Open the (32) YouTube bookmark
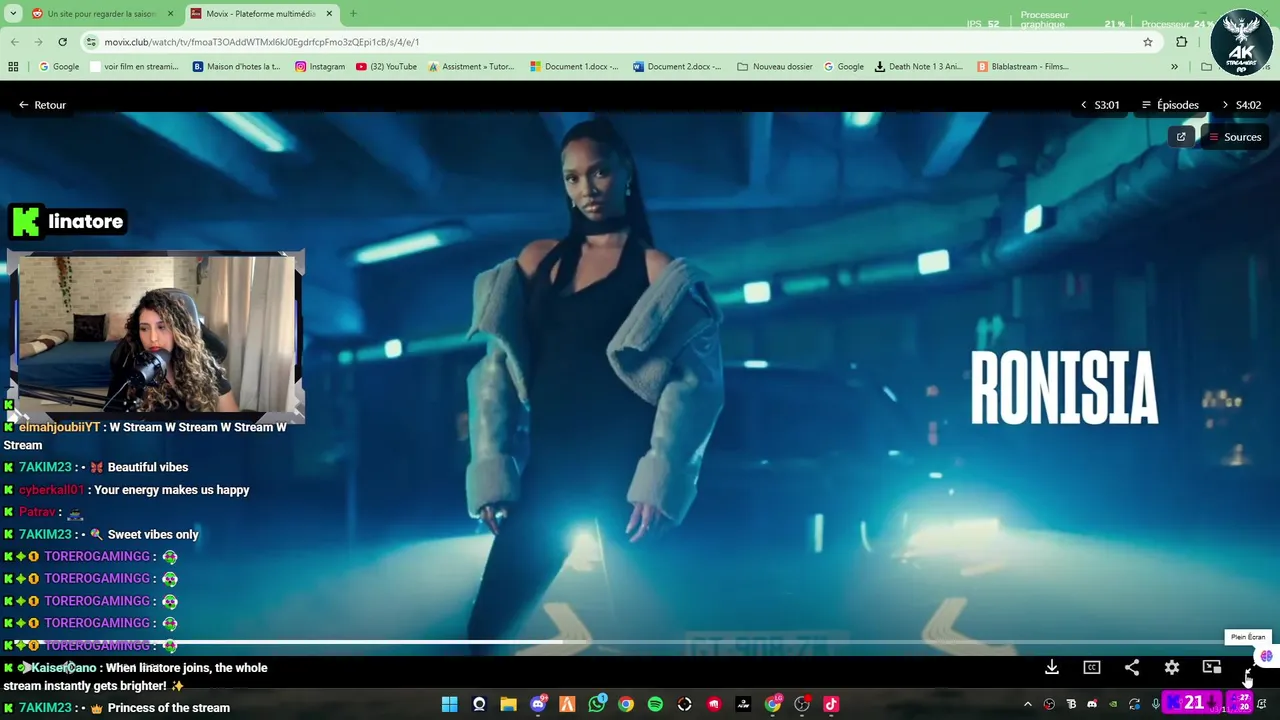Image resolution: width=1280 pixels, height=720 pixels. [386, 67]
